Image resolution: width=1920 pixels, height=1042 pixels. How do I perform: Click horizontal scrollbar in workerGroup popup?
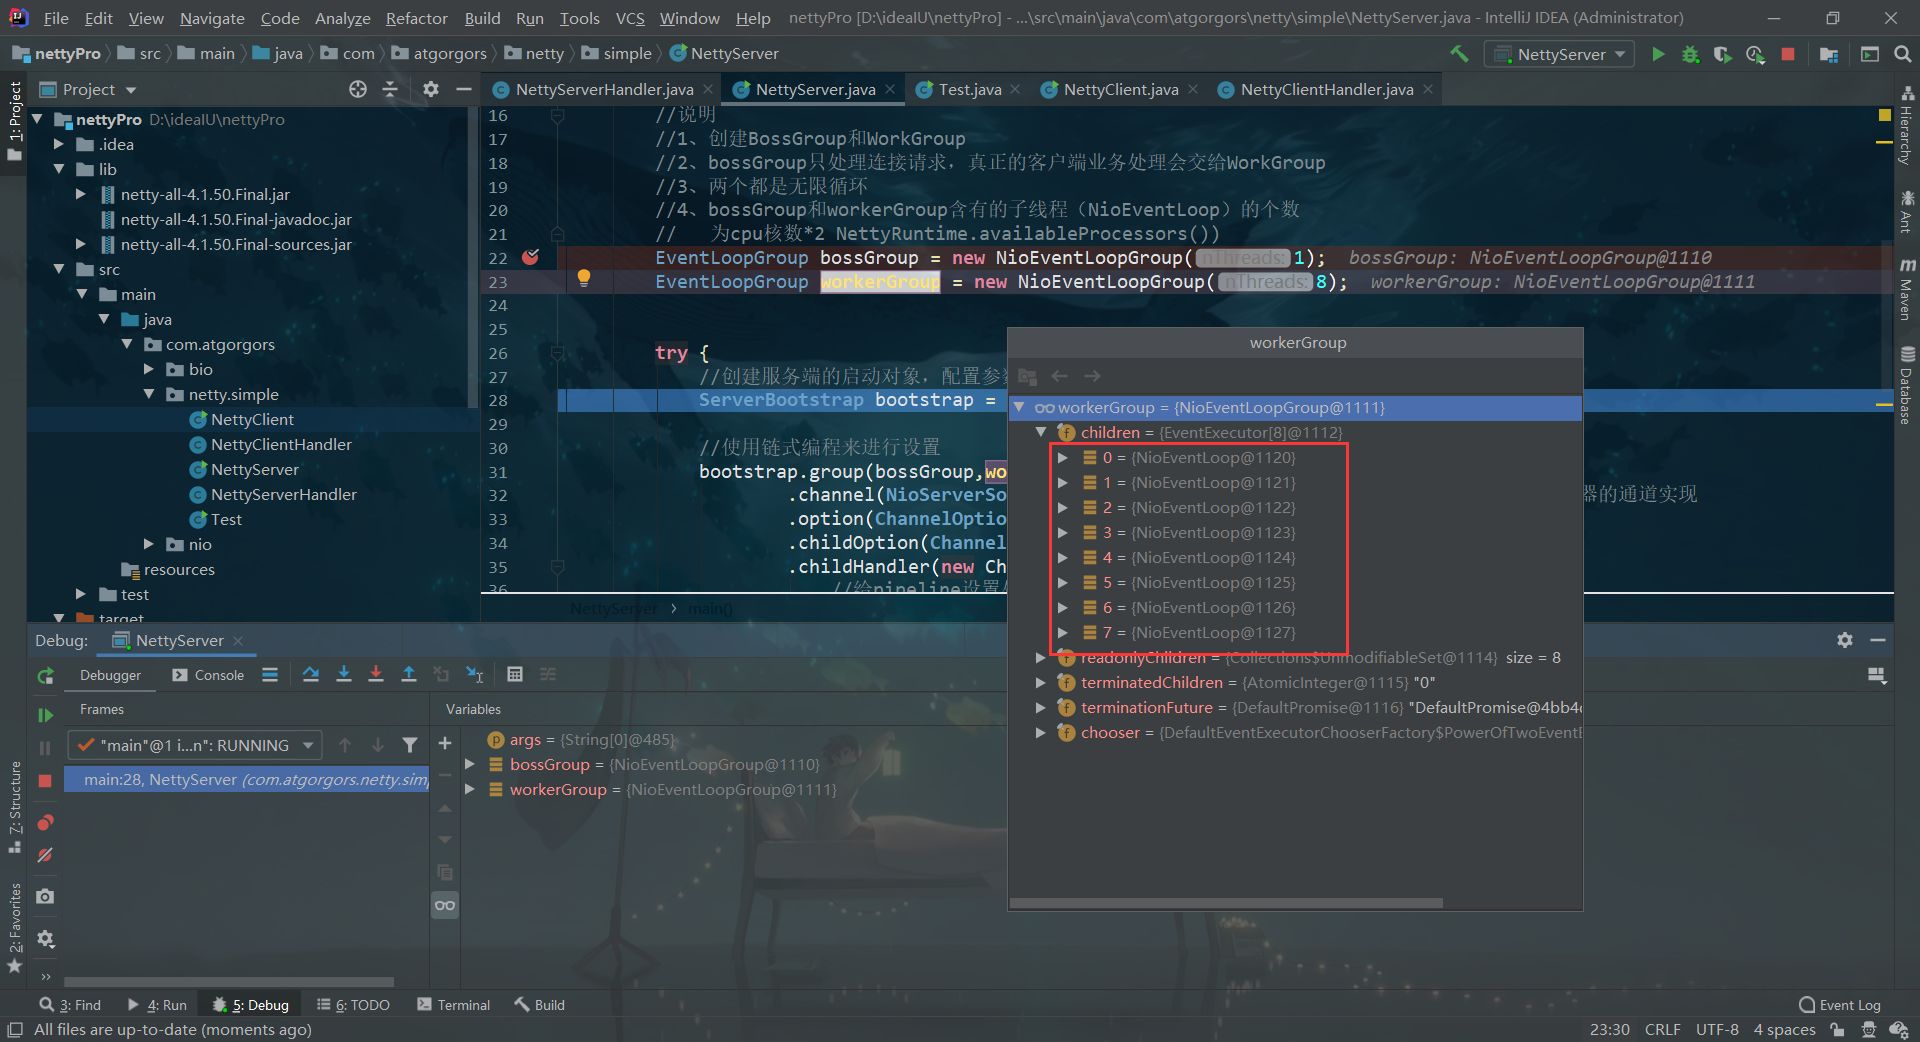point(1226,903)
